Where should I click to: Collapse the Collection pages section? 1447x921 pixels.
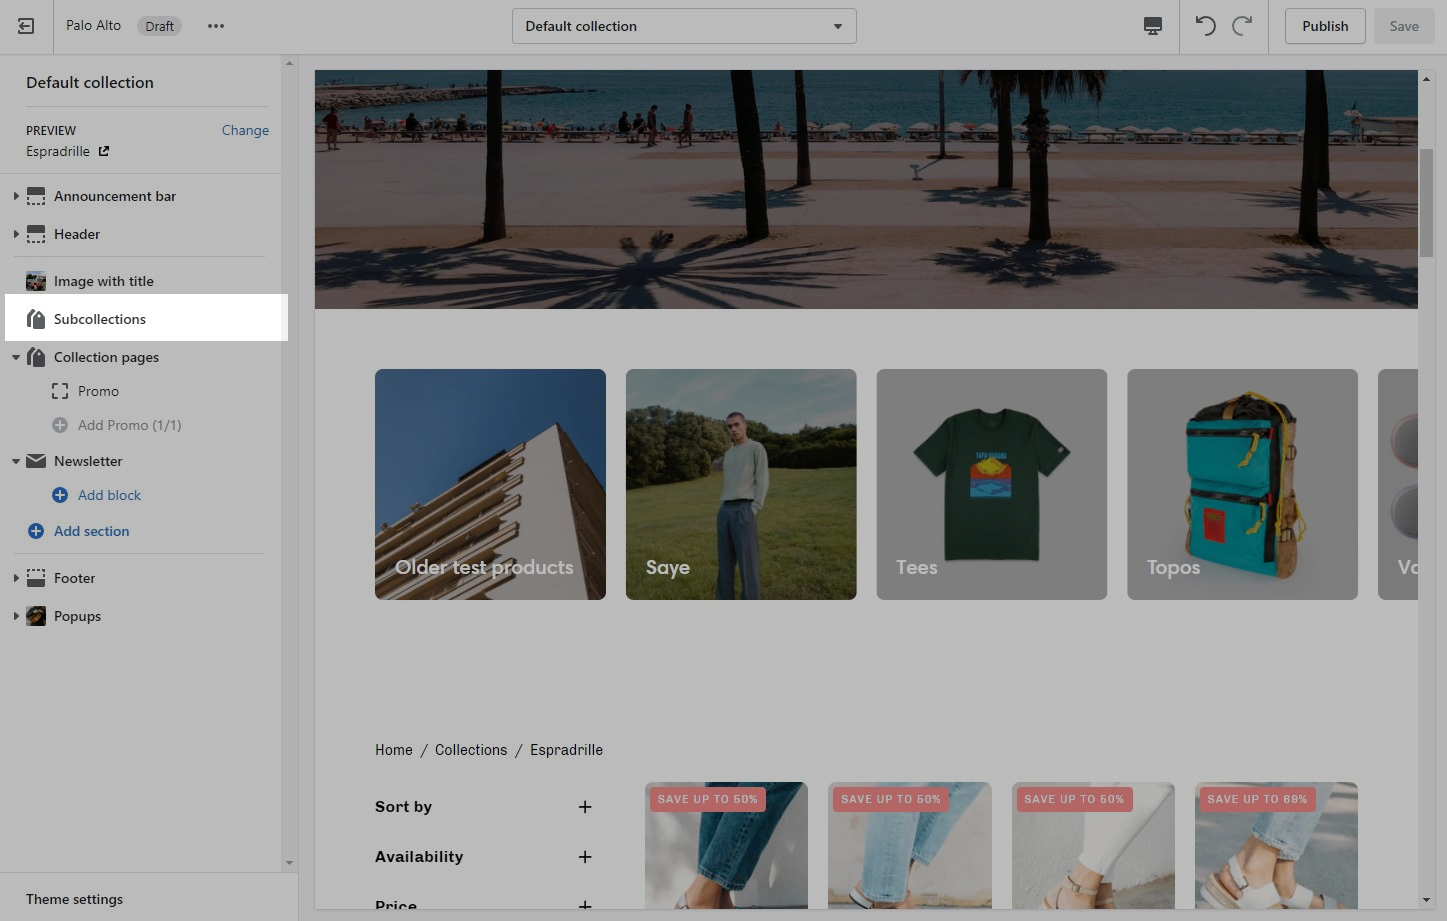16,357
